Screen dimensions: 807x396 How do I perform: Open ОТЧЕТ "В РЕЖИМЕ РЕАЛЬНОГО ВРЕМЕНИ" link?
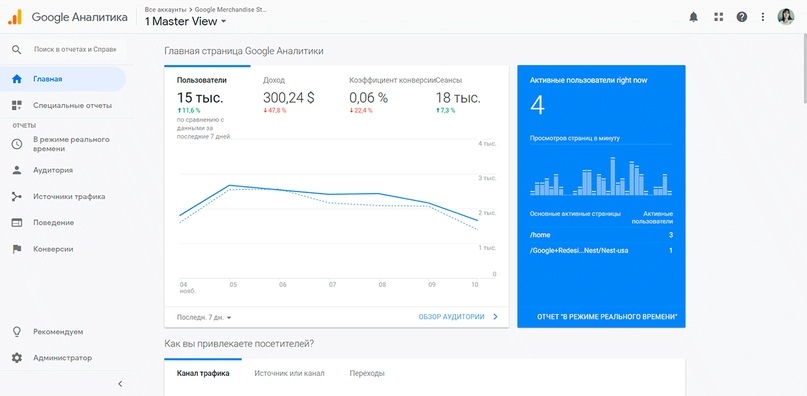pos(607,317)
